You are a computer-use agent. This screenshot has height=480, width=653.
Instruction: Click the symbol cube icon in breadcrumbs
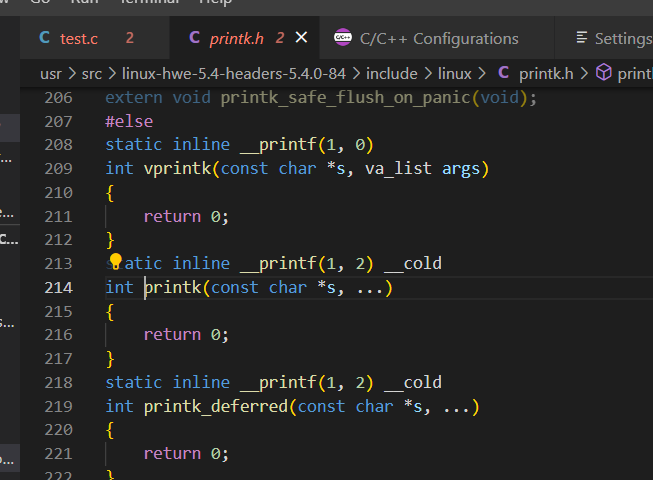603,73
